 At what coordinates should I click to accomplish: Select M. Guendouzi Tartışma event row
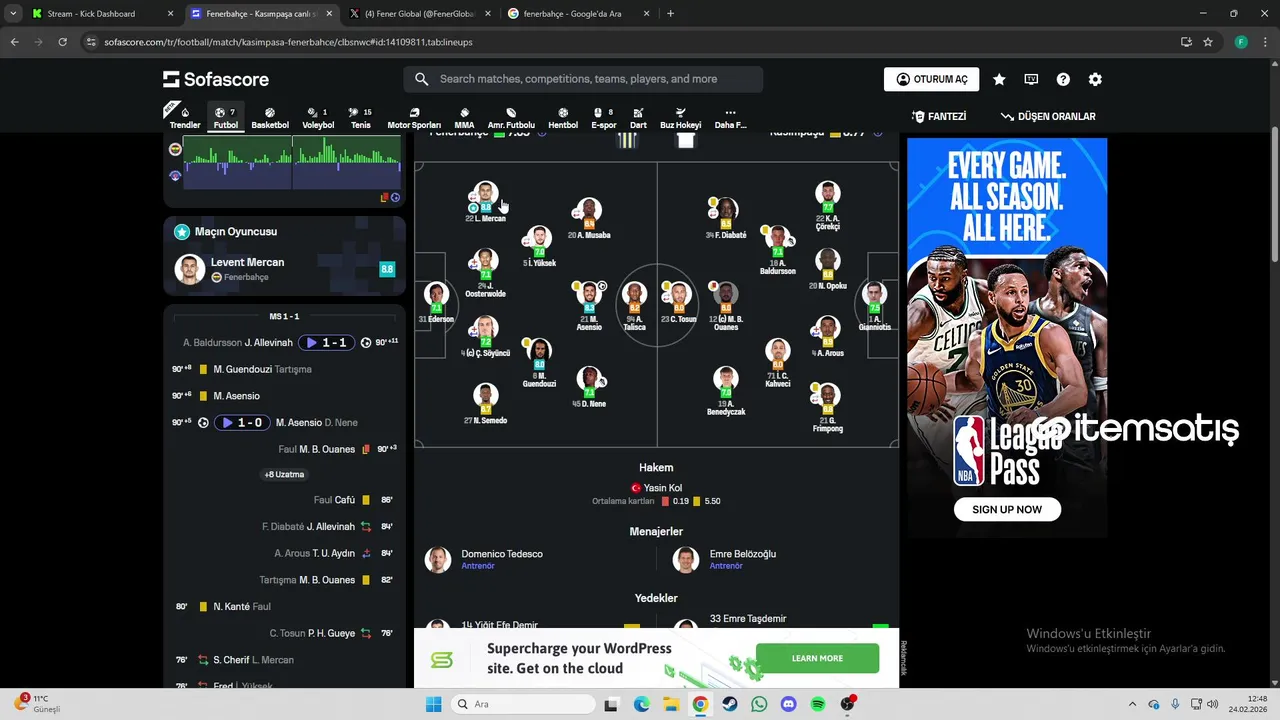pos(285,369)
